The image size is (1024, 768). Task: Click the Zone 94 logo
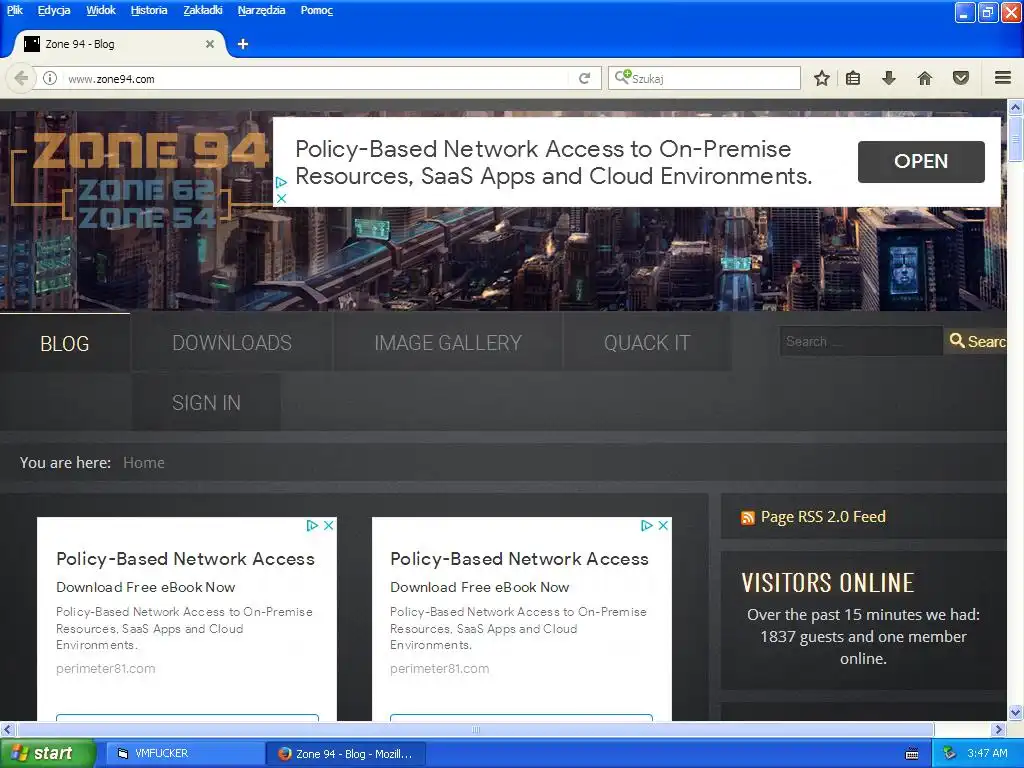[140, 180]
